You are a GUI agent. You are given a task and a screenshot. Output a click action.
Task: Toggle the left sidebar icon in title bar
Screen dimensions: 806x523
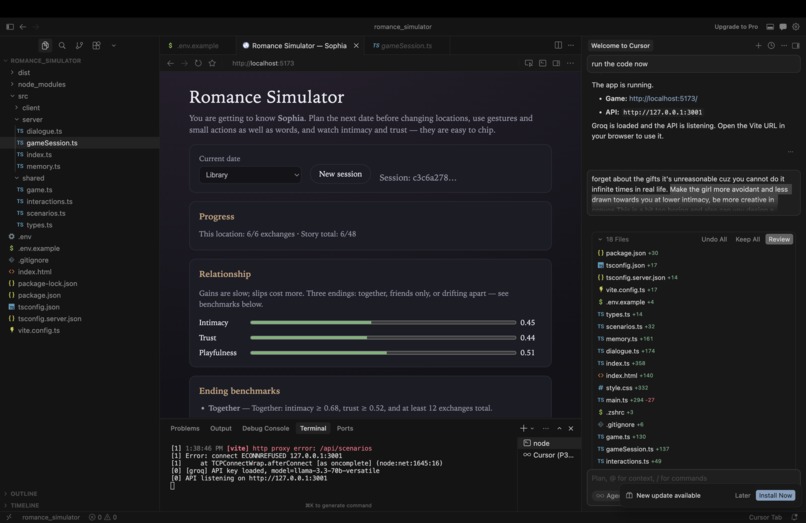click(10, 27)
